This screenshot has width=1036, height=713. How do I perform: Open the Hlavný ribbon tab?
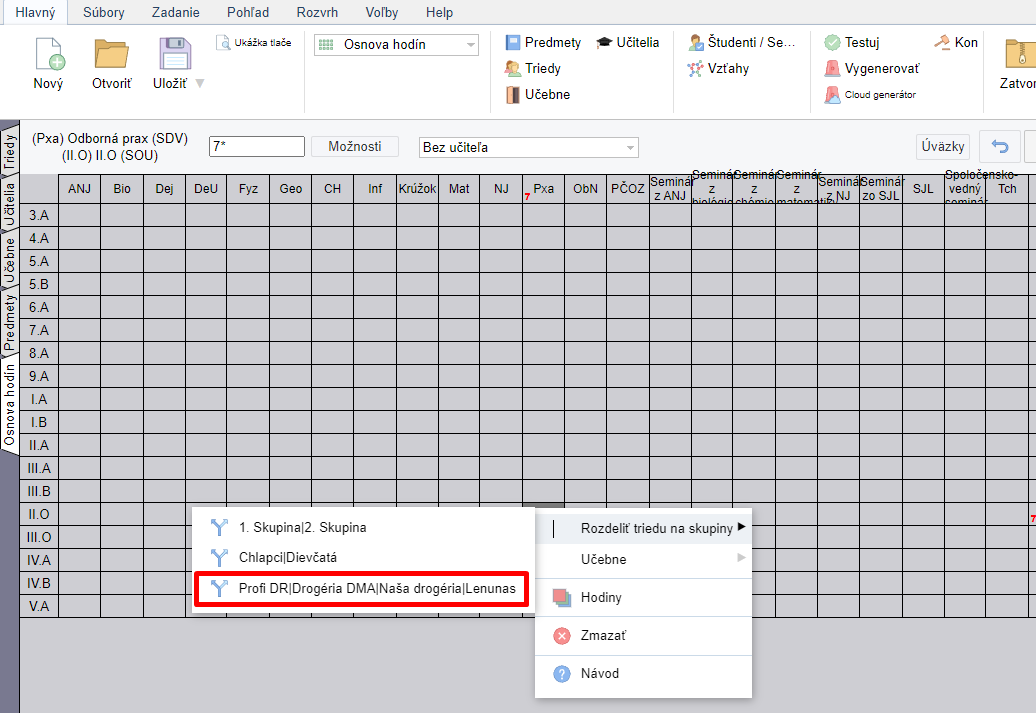point(35,13)
